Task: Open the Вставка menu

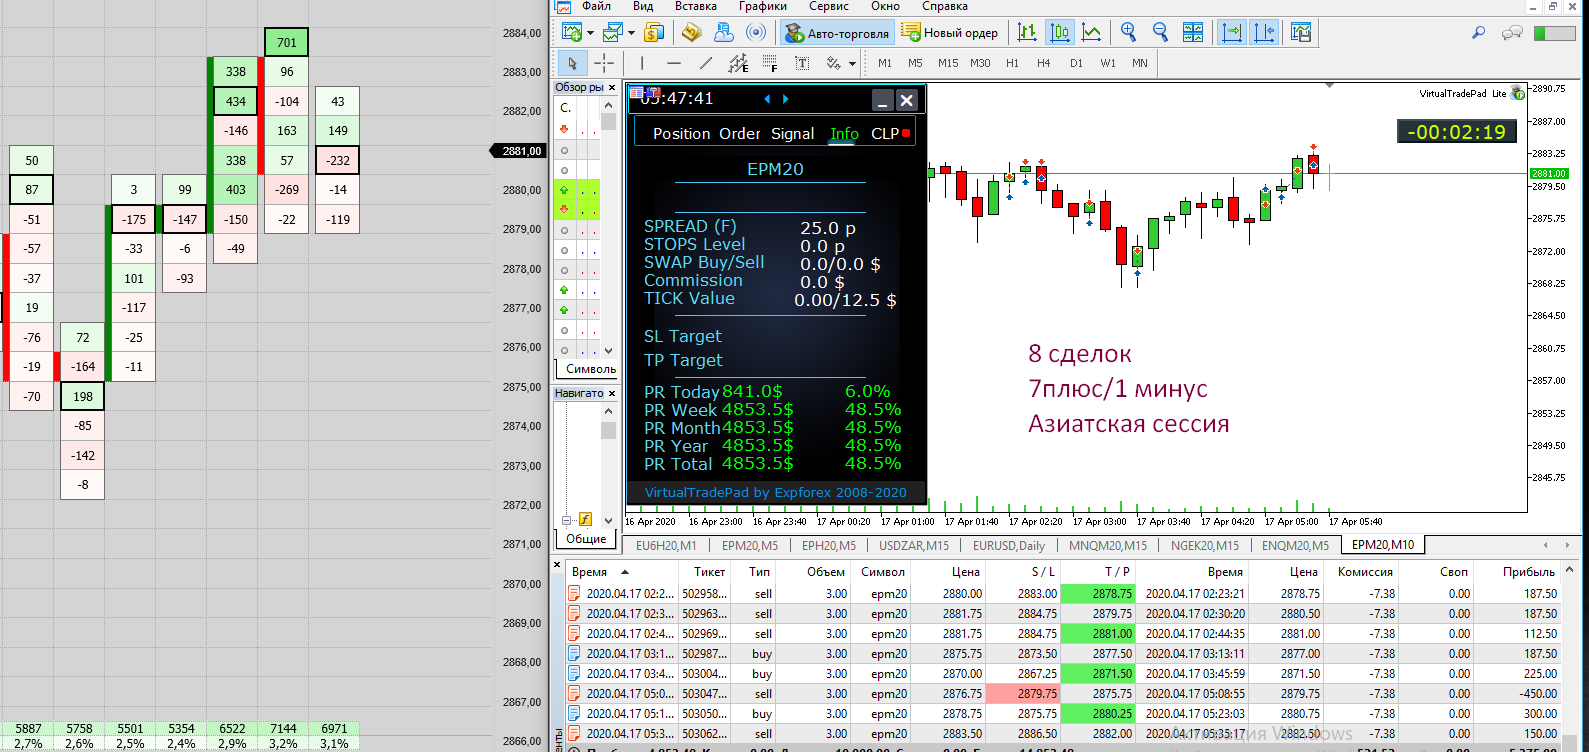Action: [696, 6]
